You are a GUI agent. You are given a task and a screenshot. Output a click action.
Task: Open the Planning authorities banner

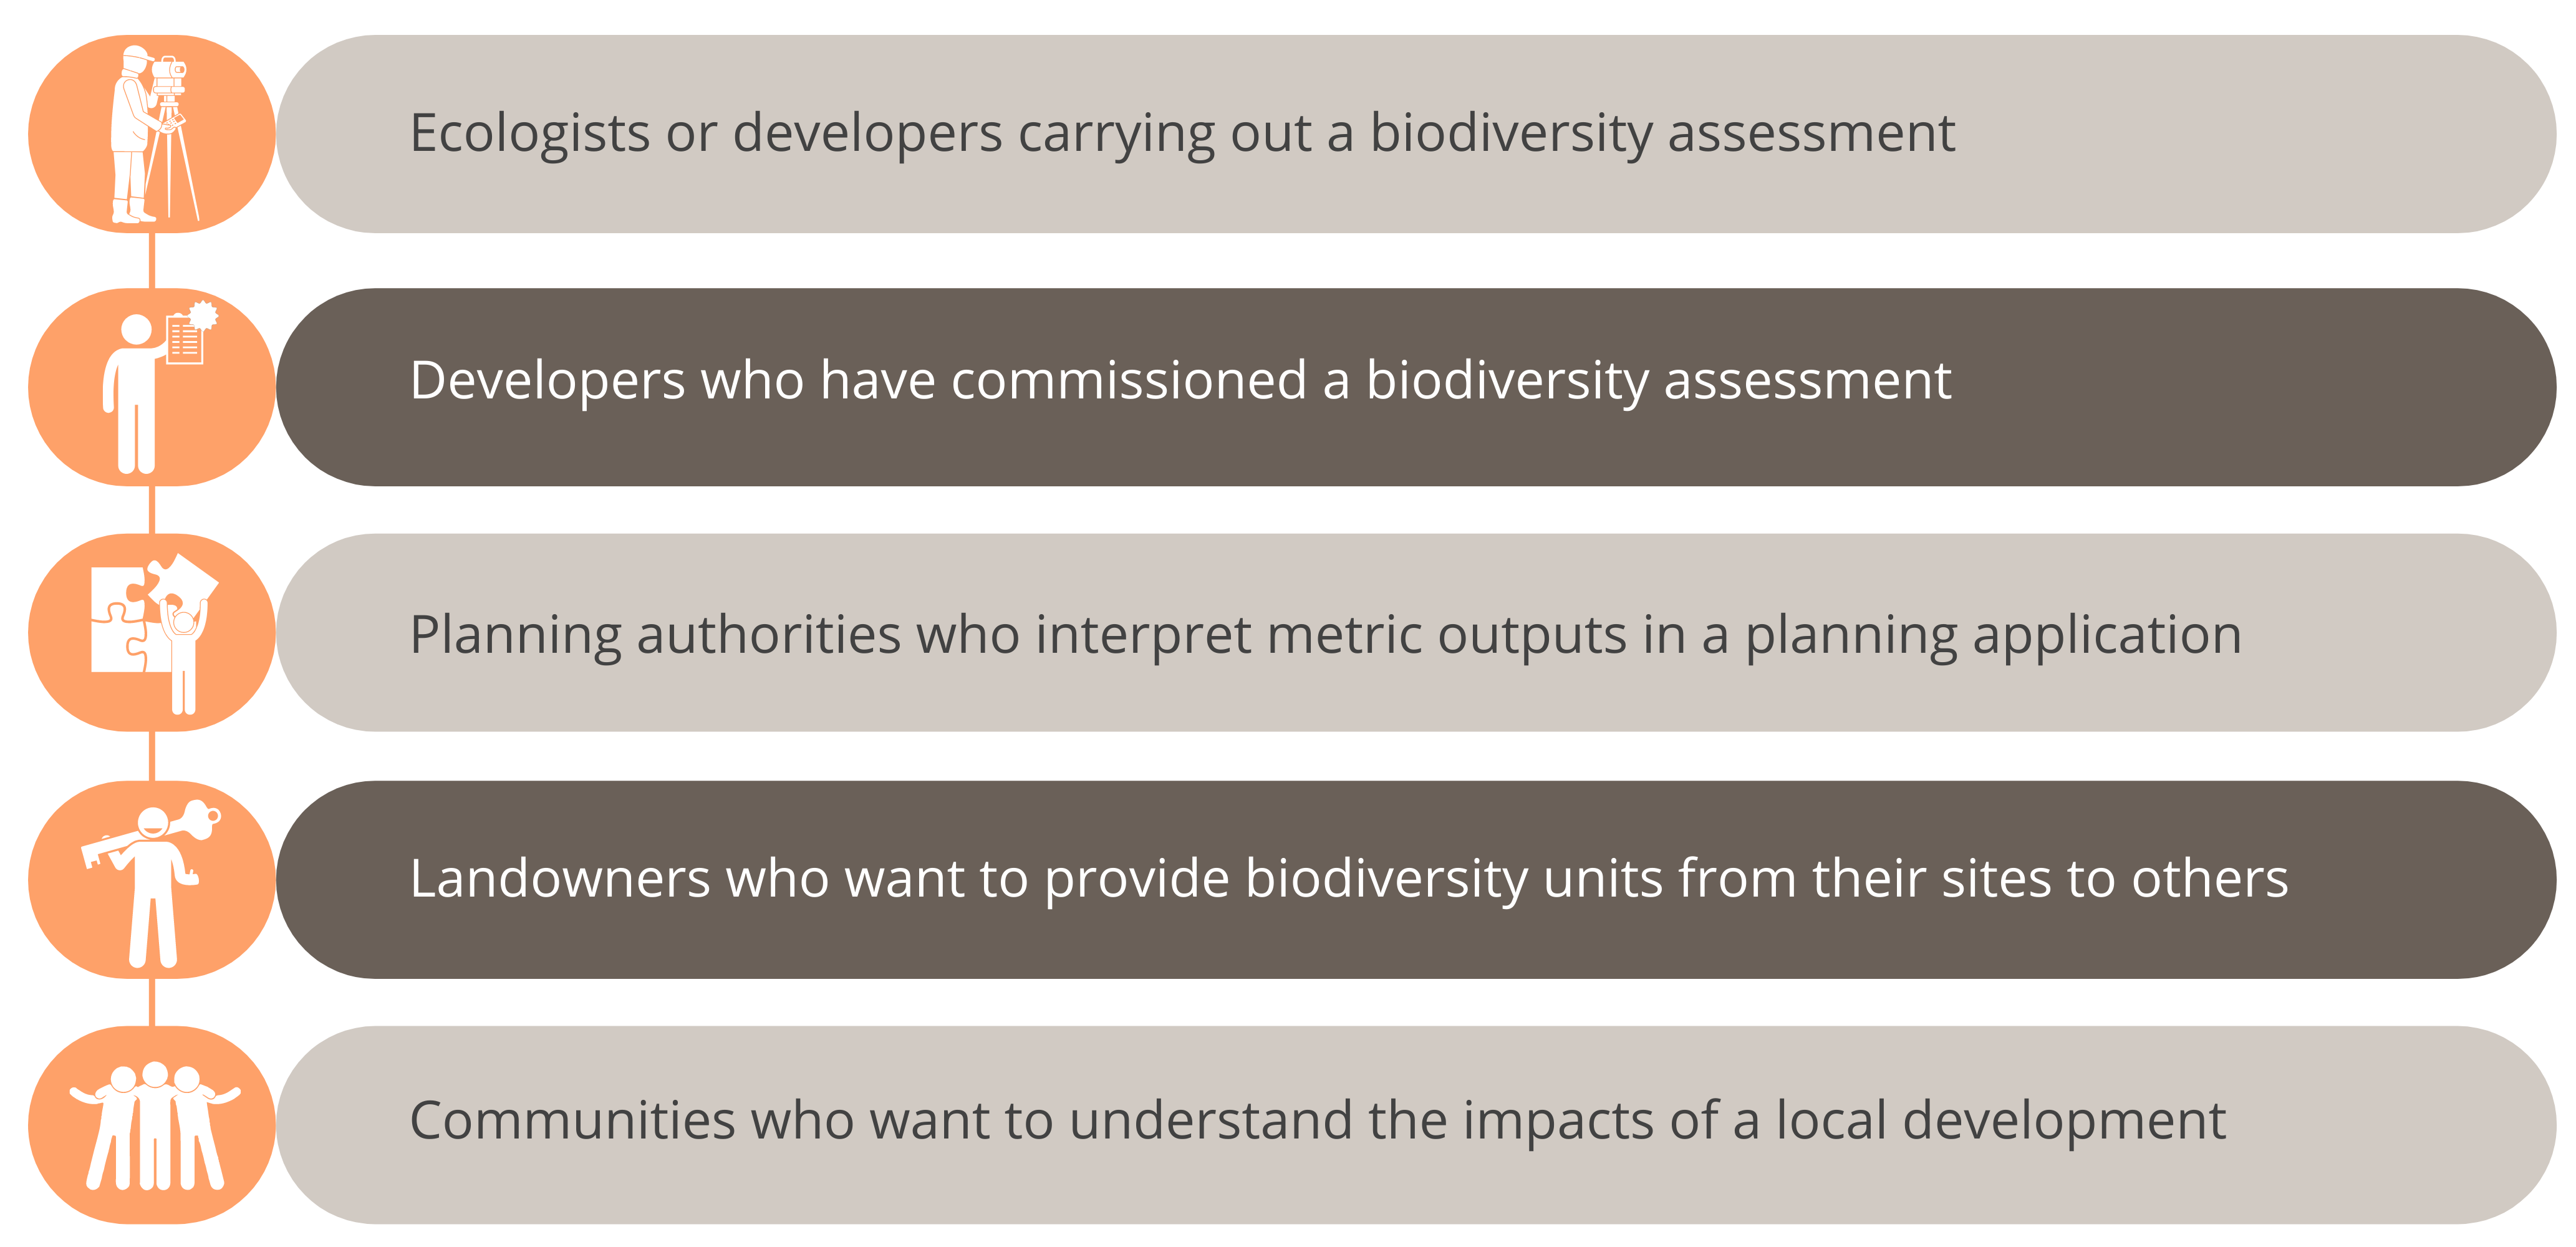(x=1415, y=633)
